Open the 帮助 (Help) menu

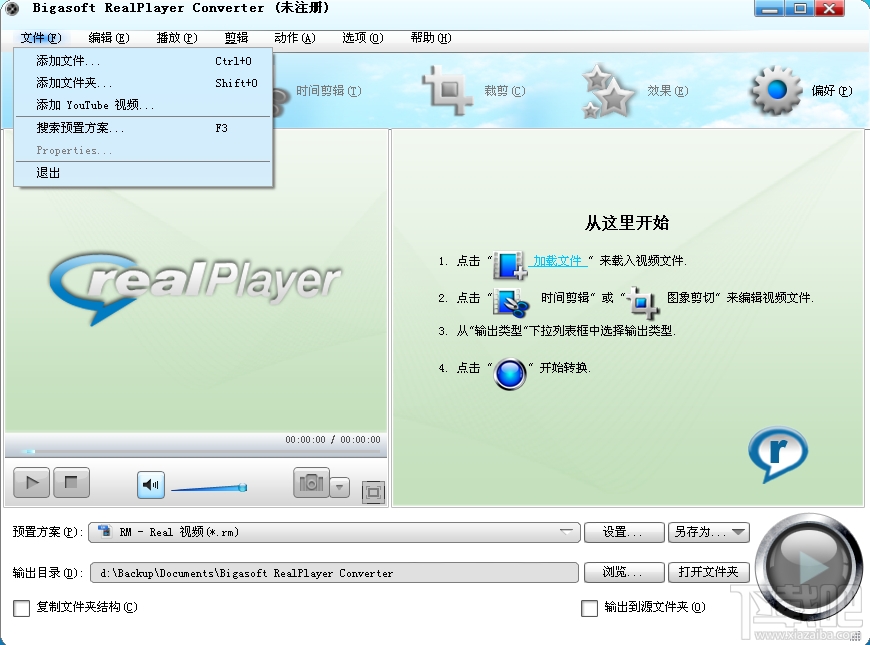coord(428,38)
